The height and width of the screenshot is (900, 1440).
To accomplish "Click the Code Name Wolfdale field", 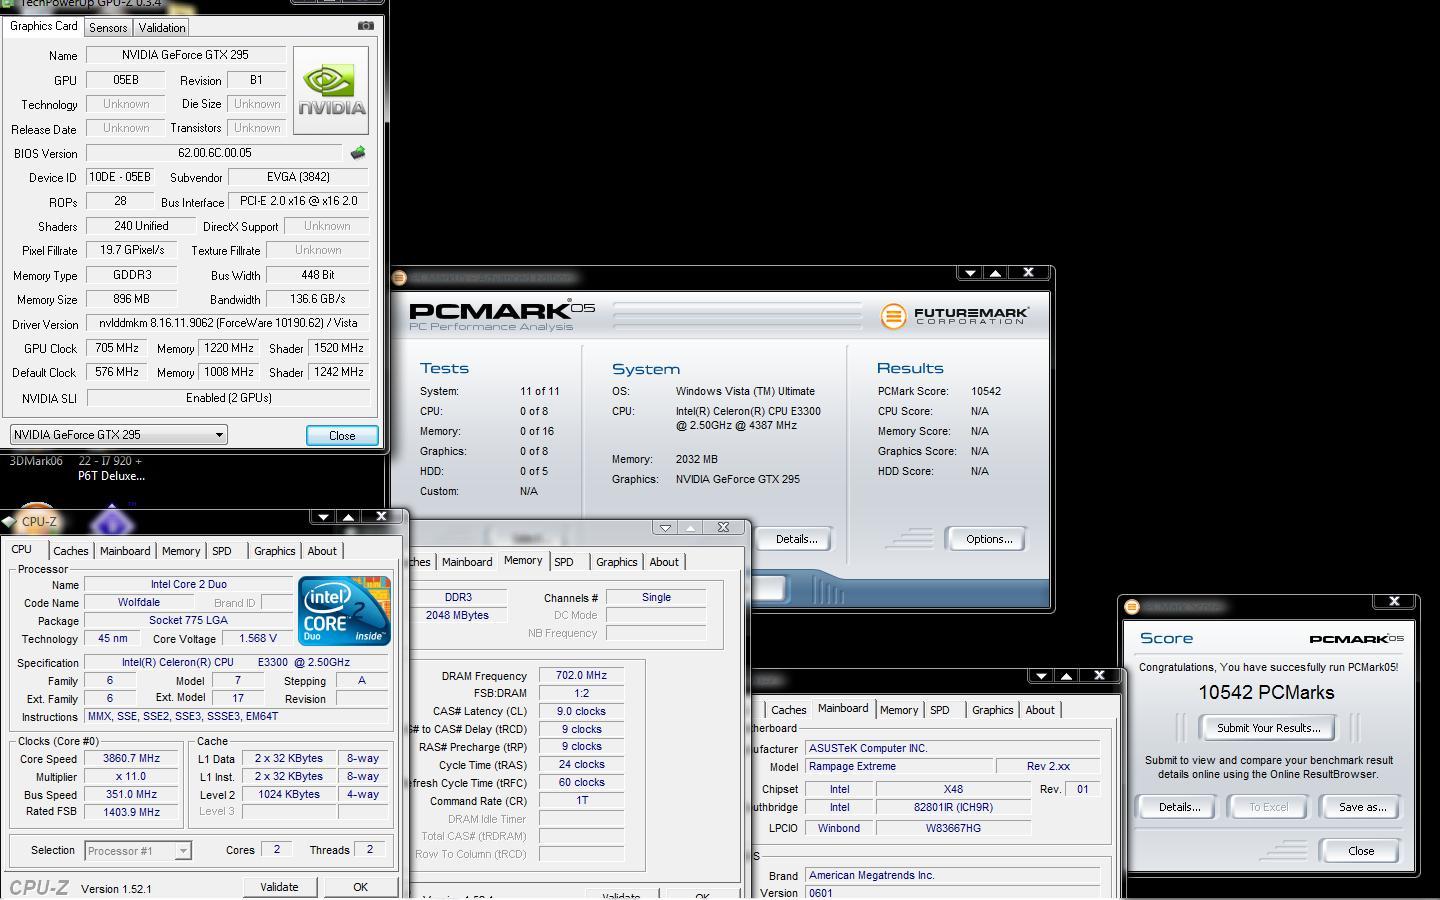I will 139,603.
